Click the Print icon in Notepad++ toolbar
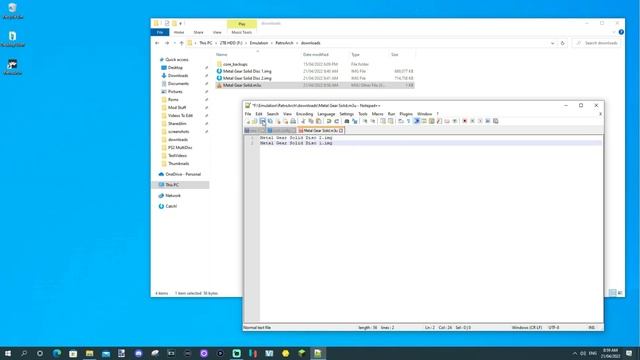Screen dimensions: 640x360 pyautogui.click(x=293, y=121)
